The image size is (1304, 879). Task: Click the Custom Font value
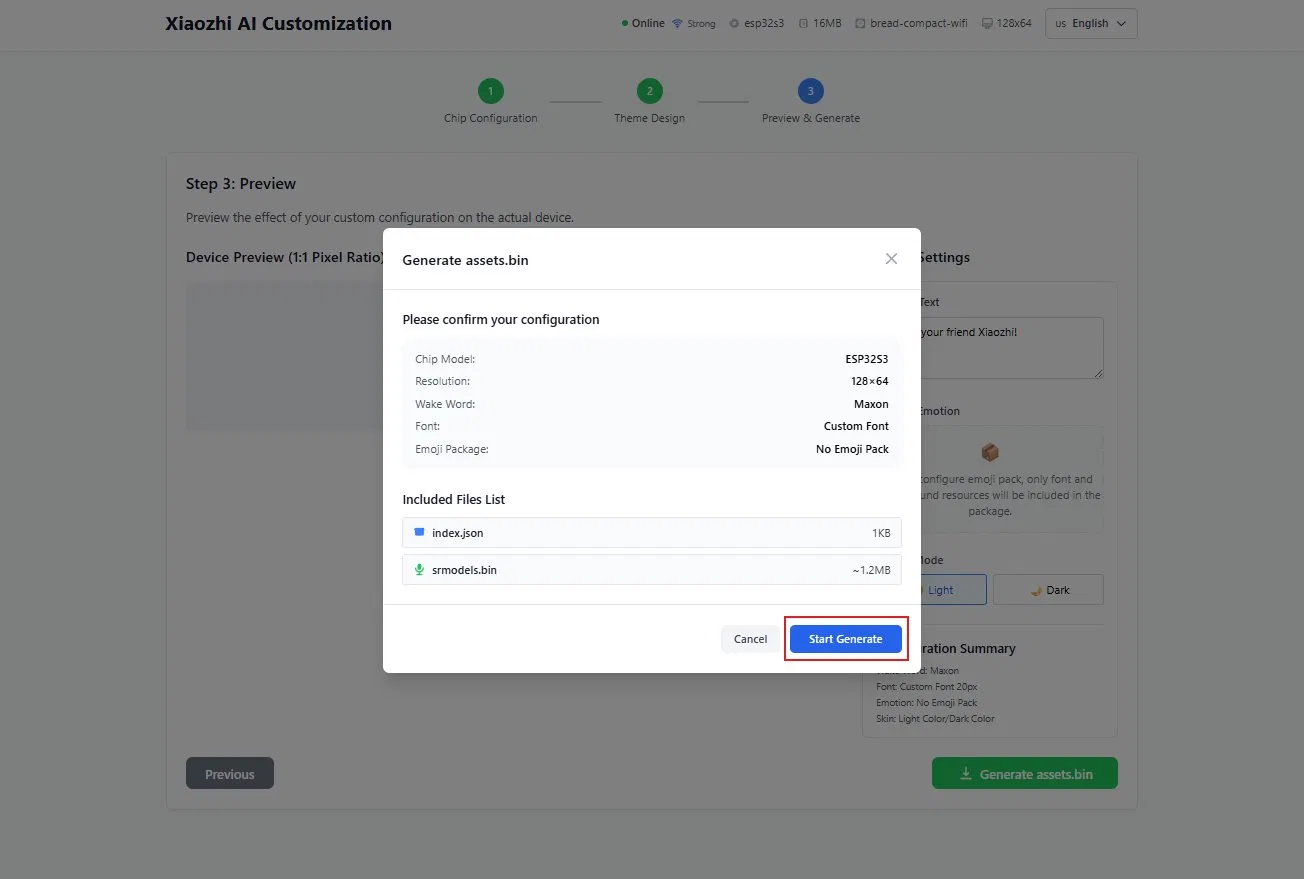[856, 426]
